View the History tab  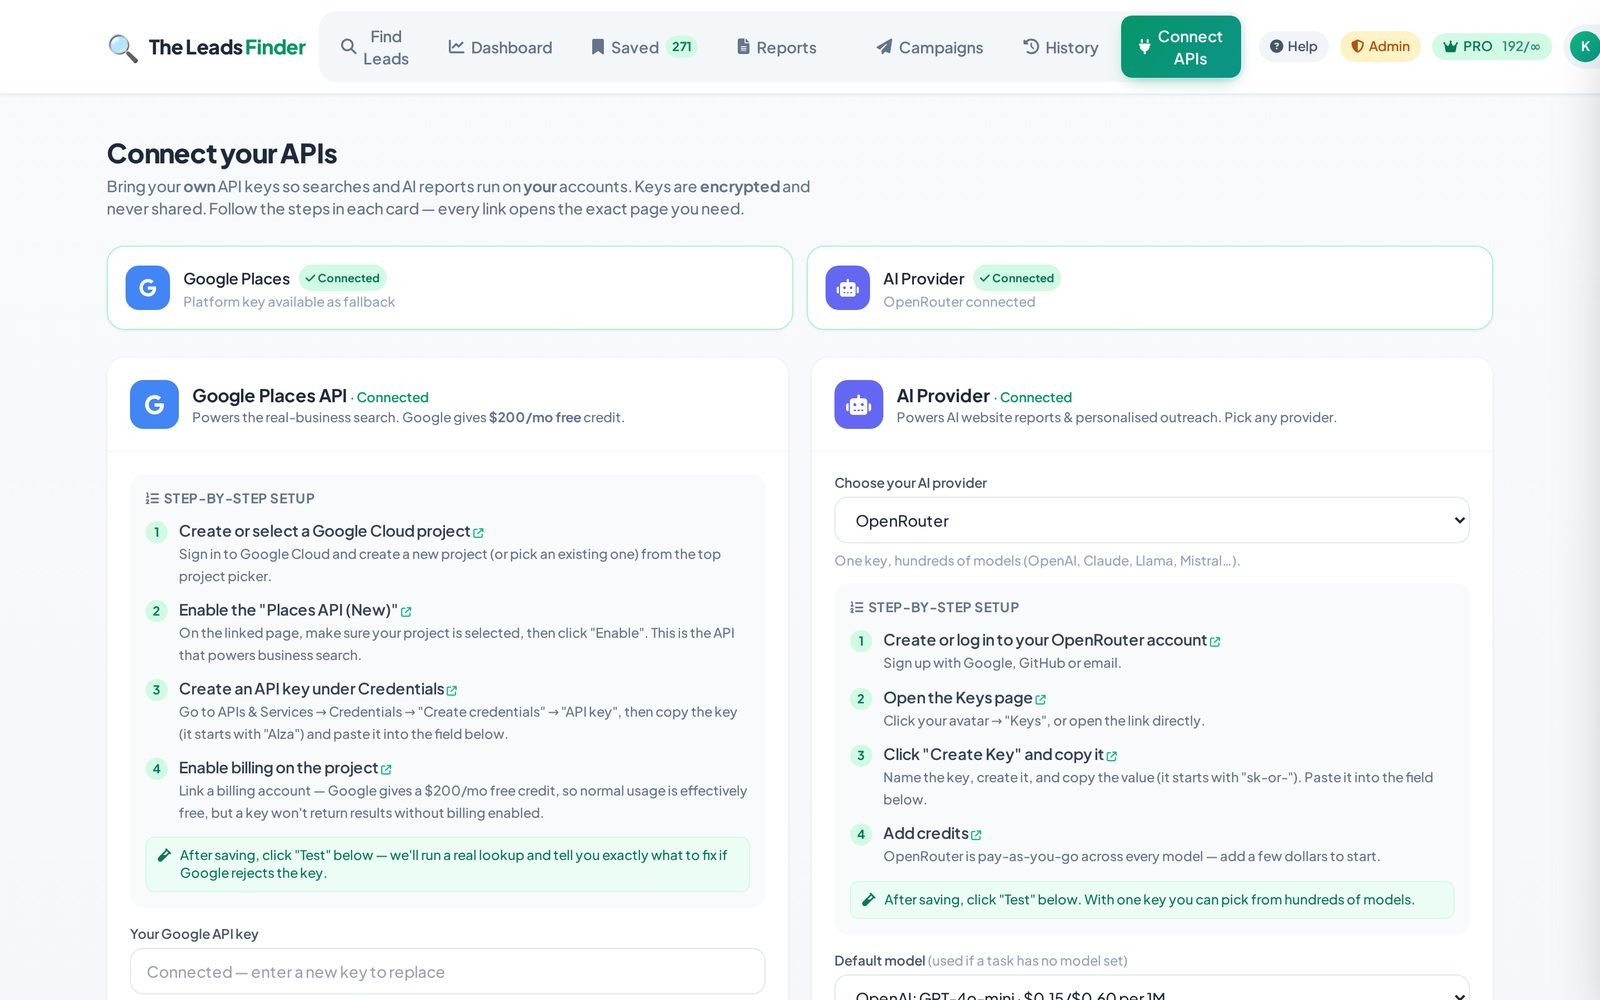1060,48
